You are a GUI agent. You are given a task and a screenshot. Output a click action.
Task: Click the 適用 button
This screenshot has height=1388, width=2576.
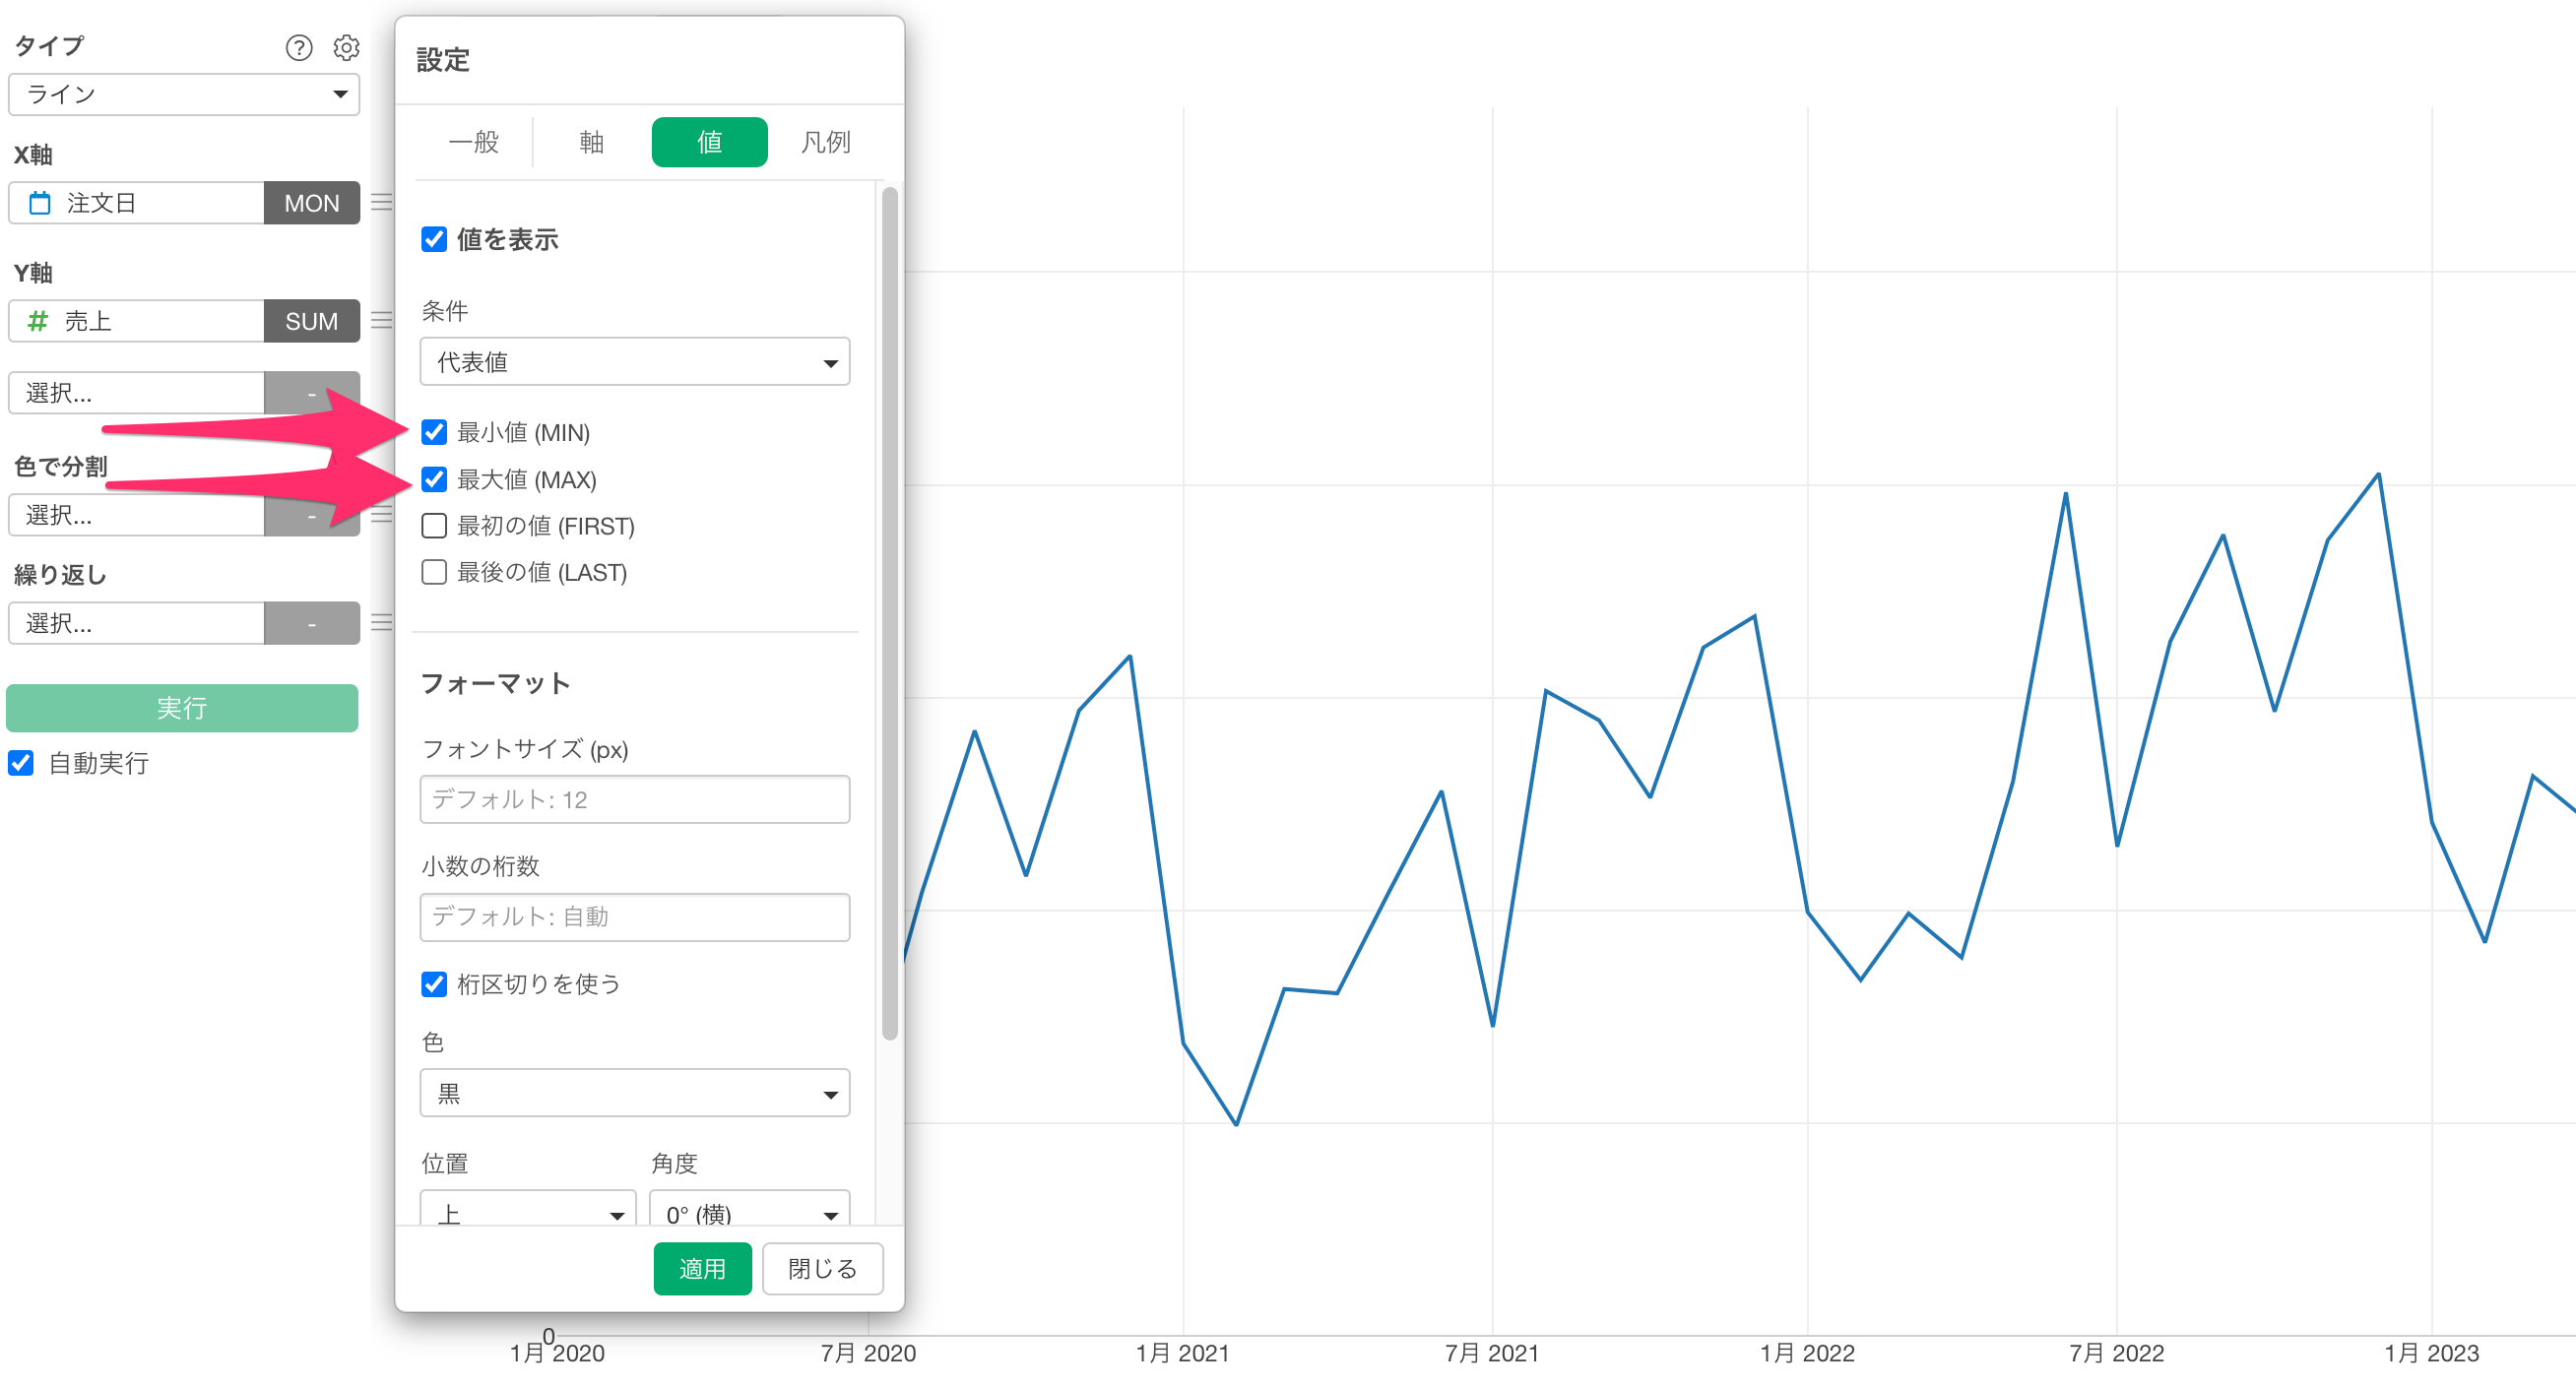702,1268
